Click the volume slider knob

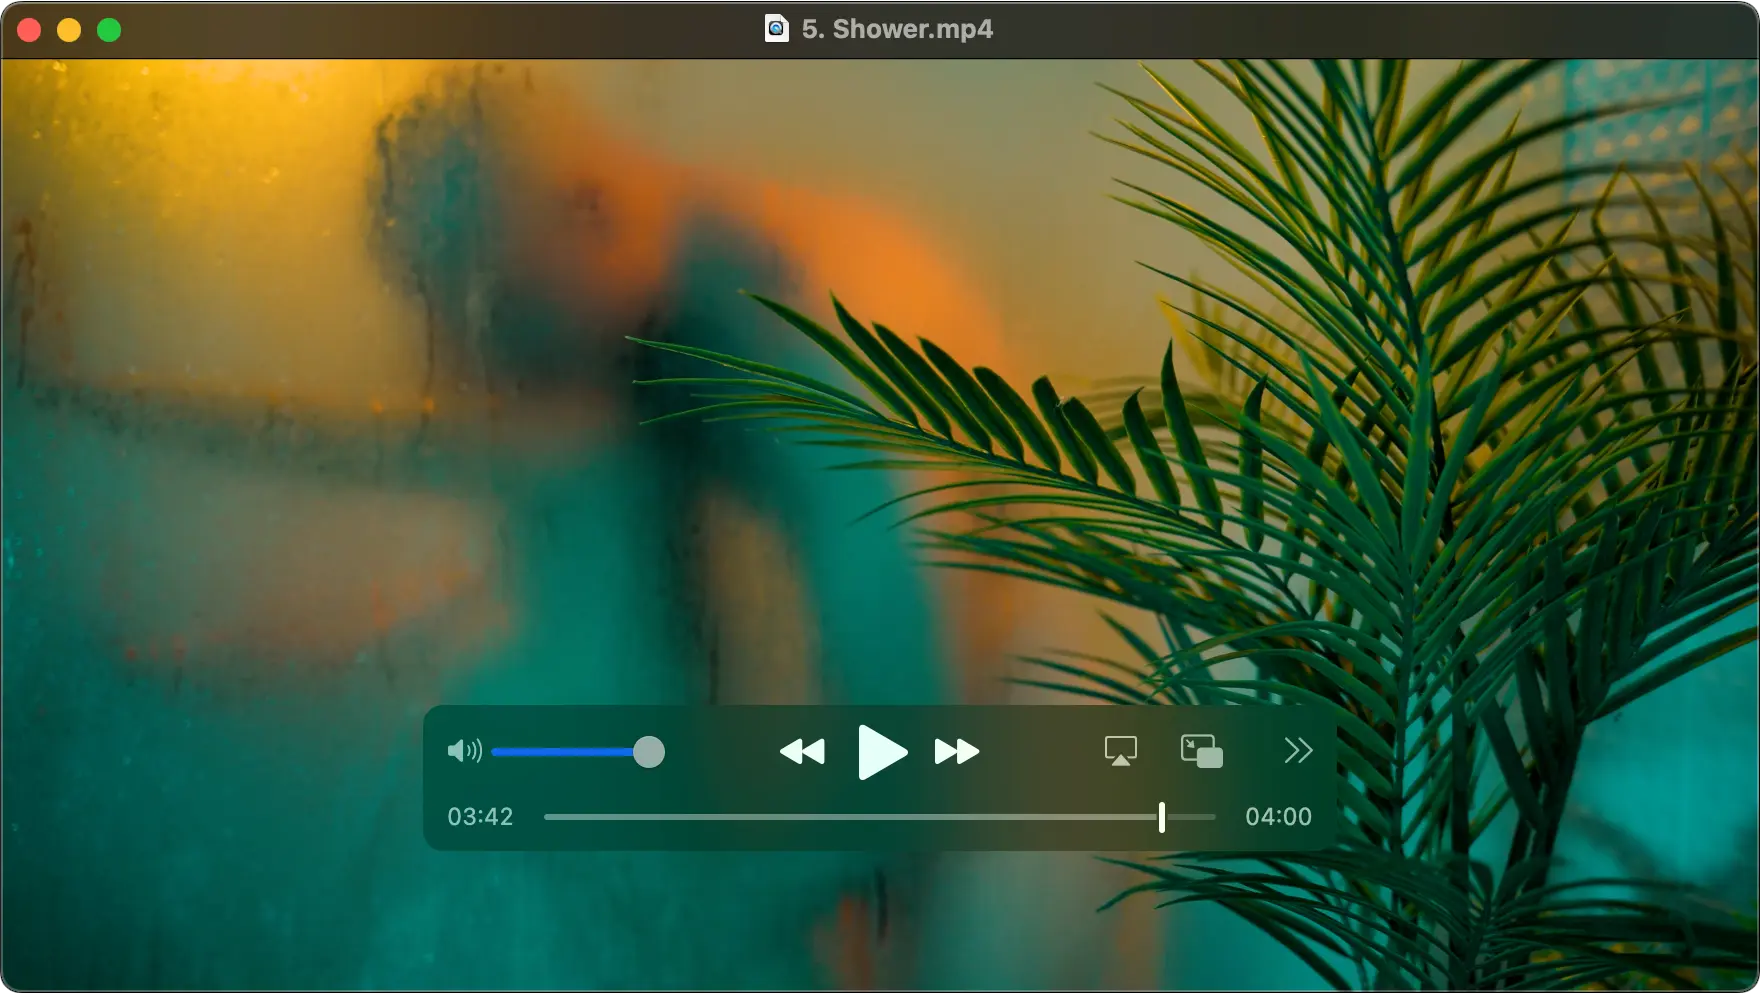[x=649, y=752]
